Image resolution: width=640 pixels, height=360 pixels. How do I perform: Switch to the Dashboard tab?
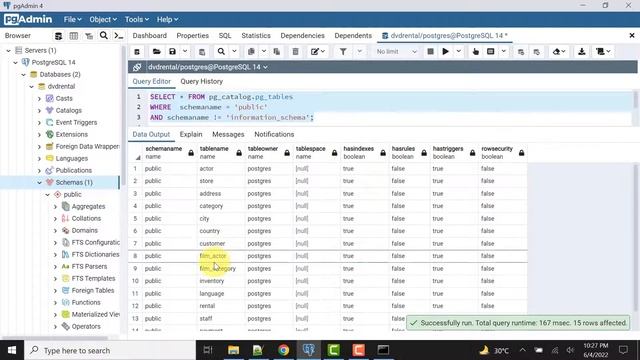[x=149, y=36]
